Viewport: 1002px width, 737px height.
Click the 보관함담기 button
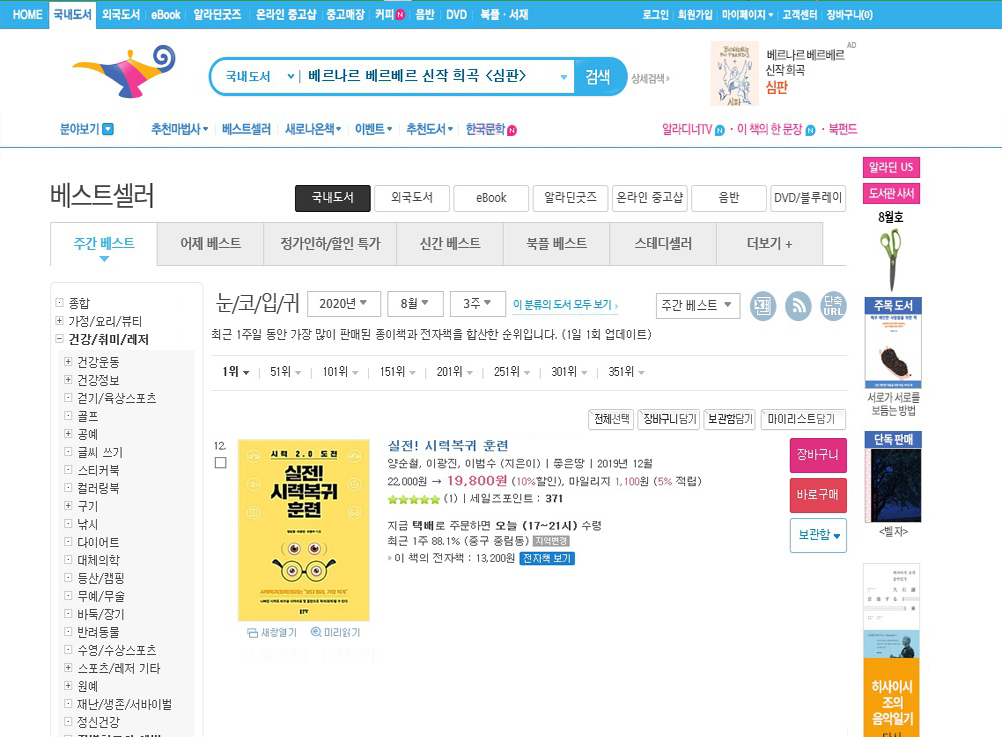(x=730, y=419)
